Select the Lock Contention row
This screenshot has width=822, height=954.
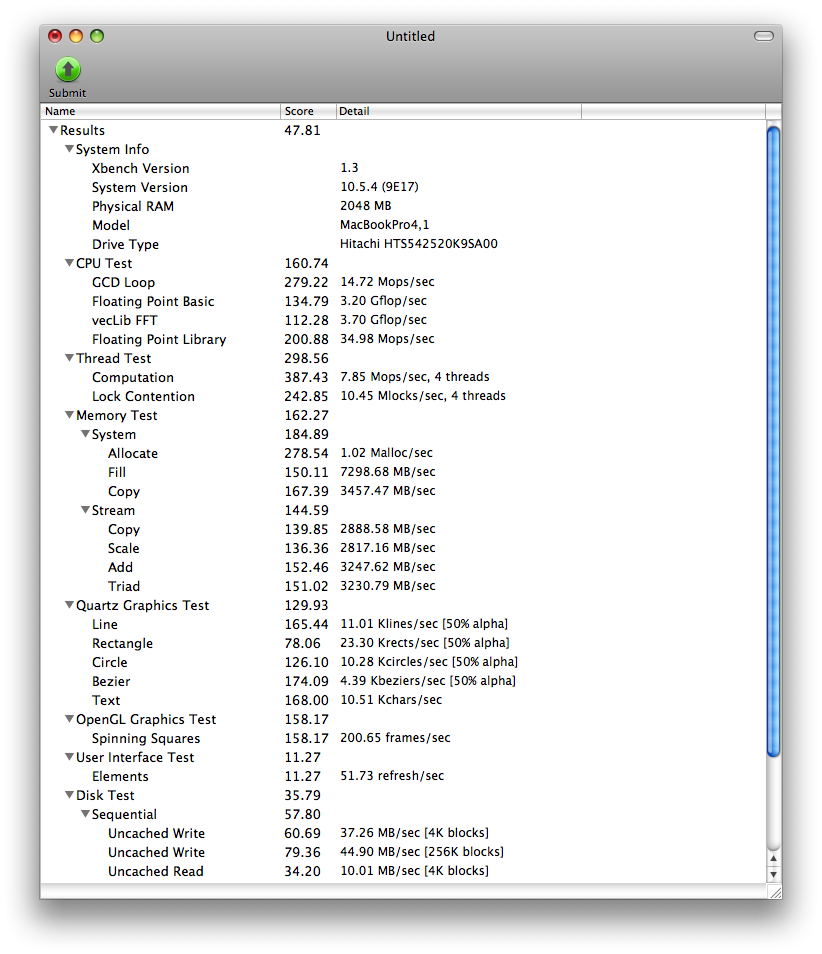(x=403, y=396)
